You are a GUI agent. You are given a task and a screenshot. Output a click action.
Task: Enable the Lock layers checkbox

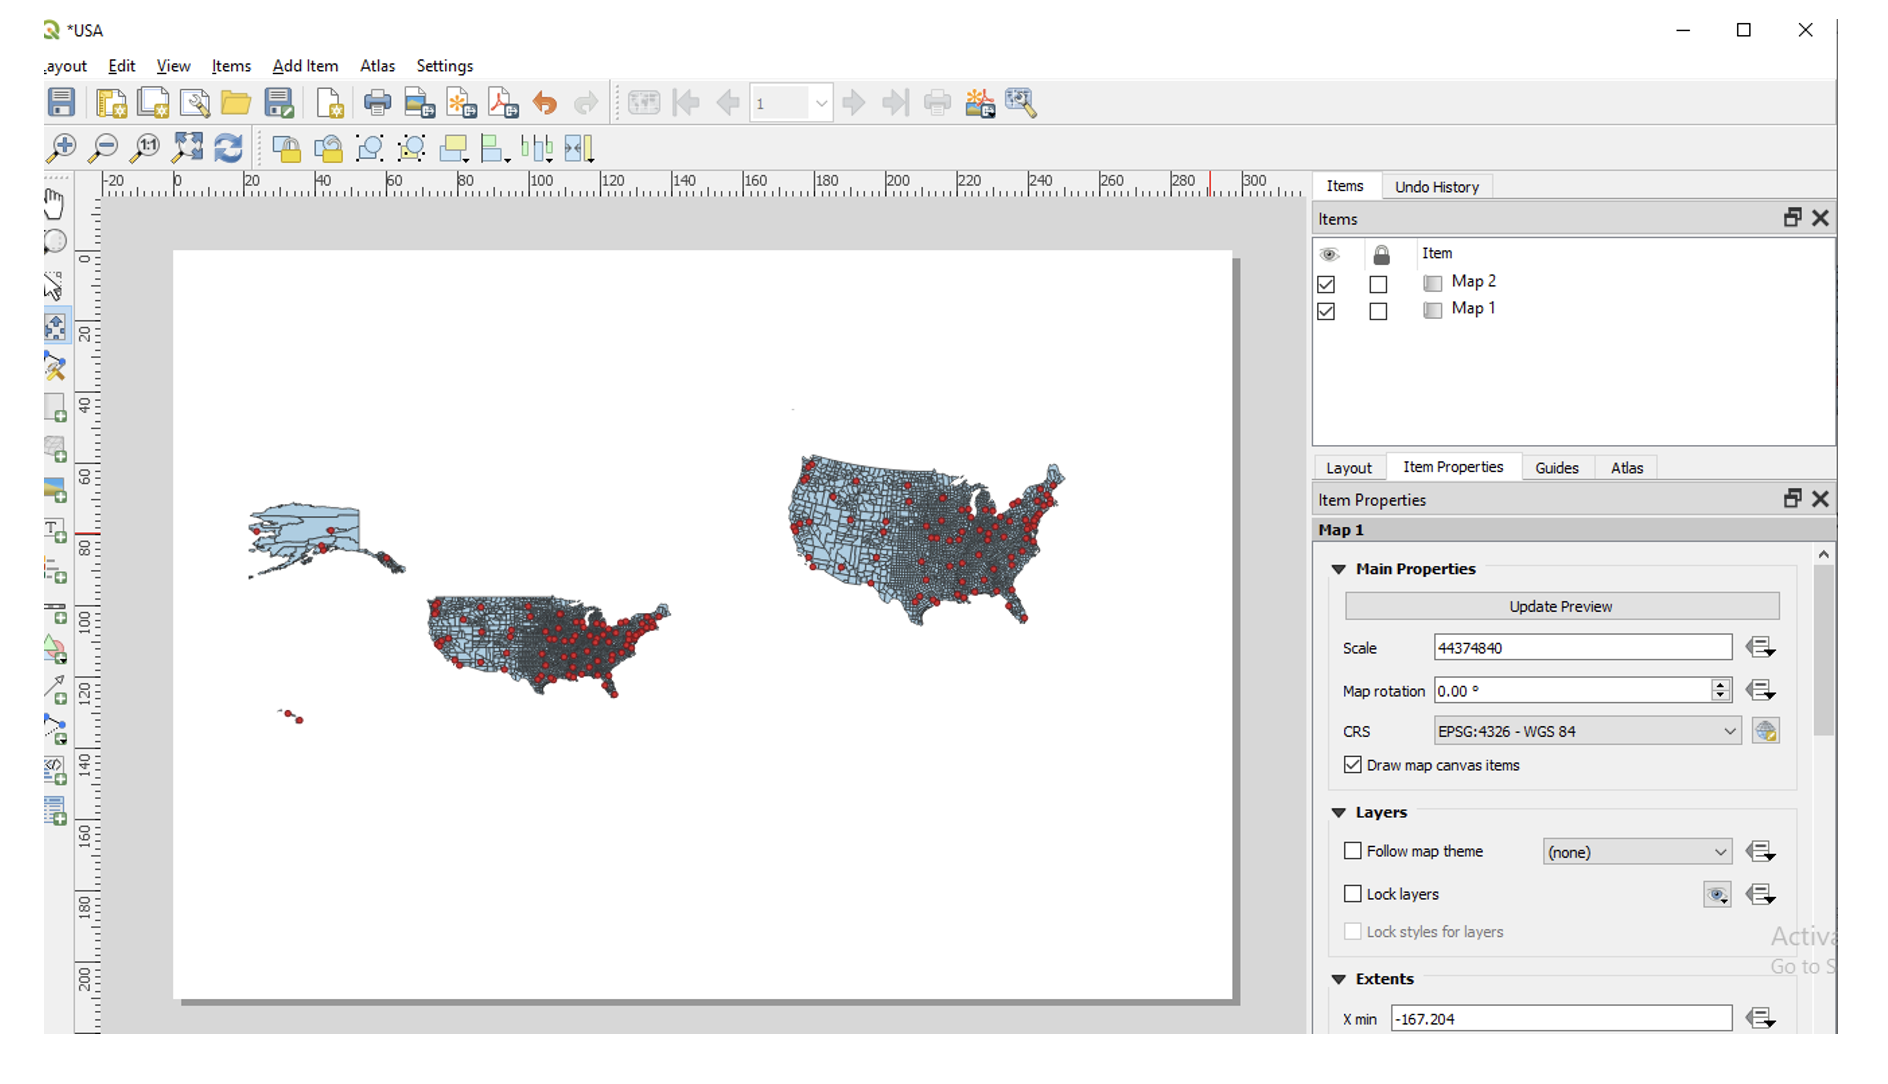[1353, 894]
